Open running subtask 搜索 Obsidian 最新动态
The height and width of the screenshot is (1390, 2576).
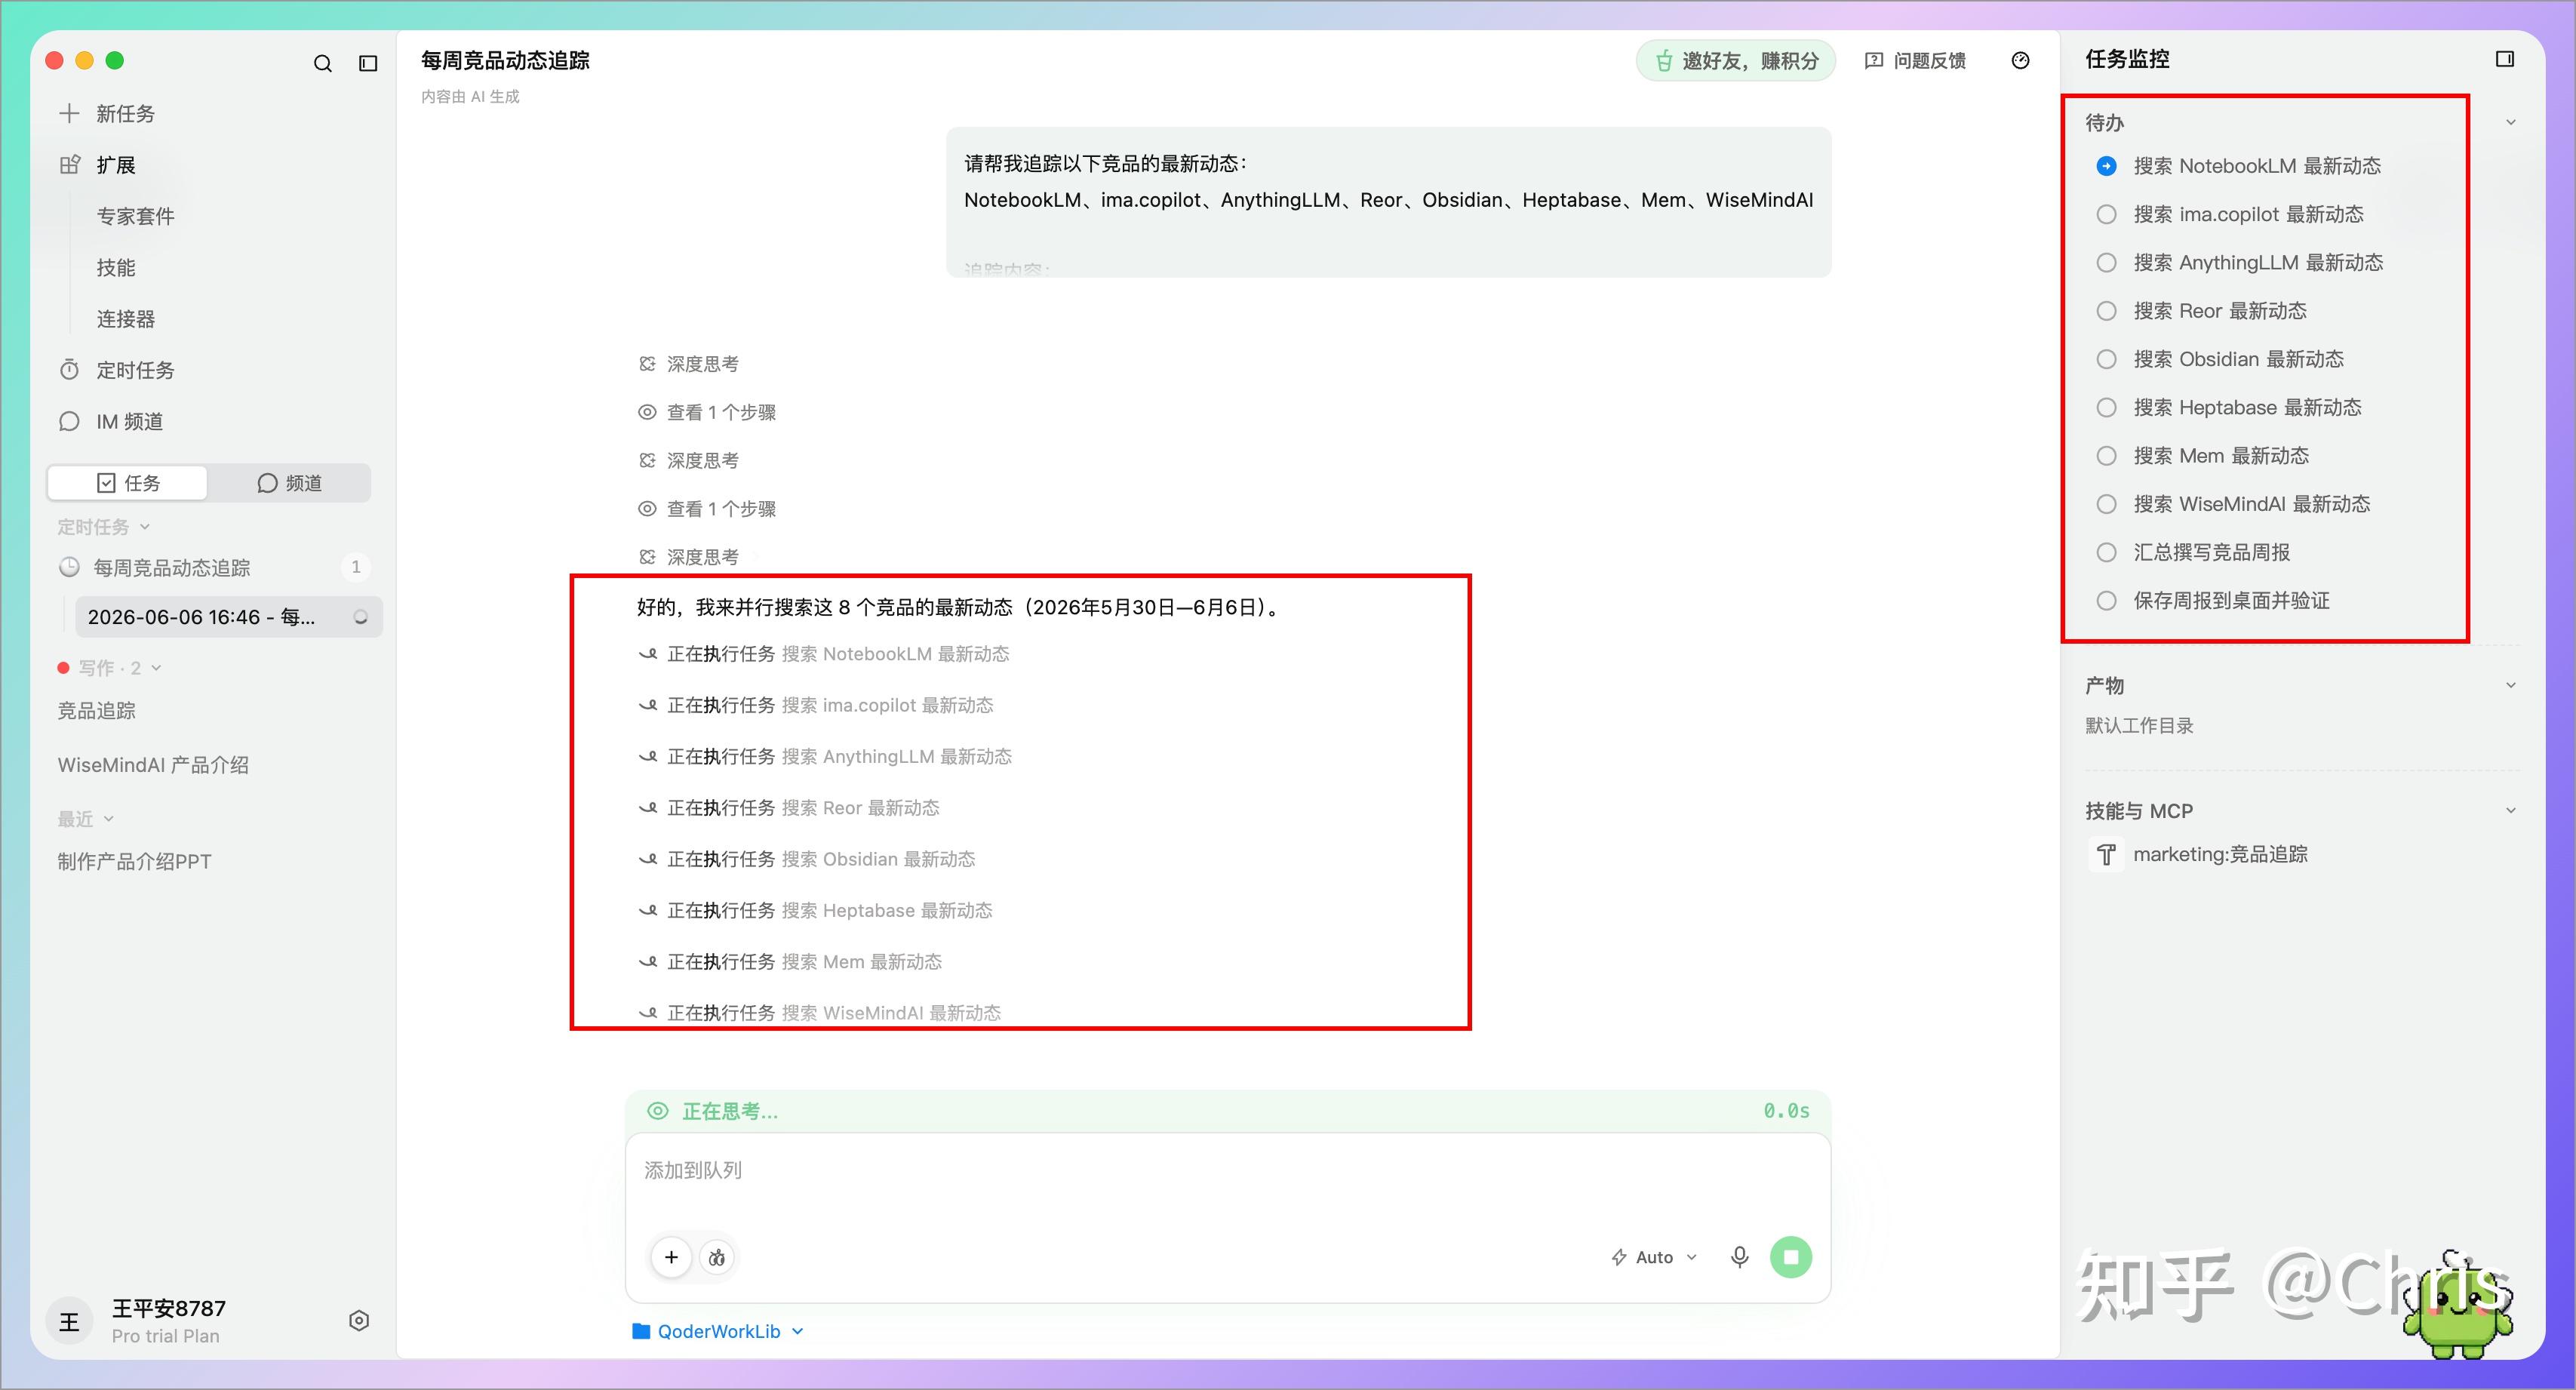(807, 859)
